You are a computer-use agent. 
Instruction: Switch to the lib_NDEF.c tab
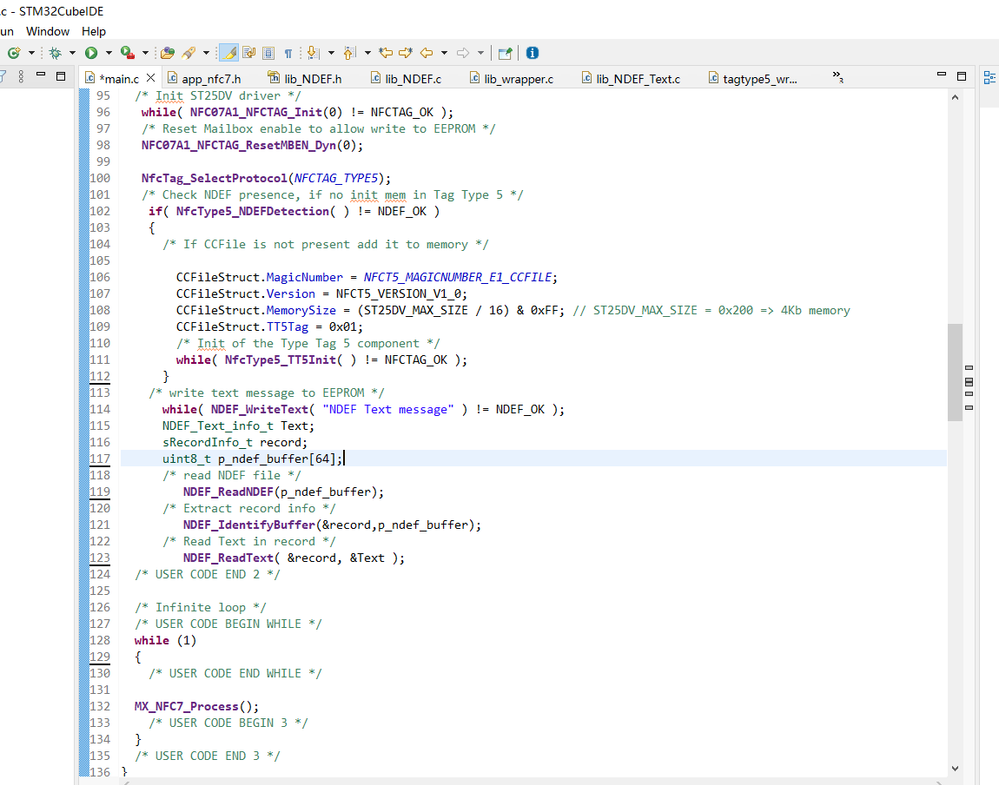coord(406,78)
